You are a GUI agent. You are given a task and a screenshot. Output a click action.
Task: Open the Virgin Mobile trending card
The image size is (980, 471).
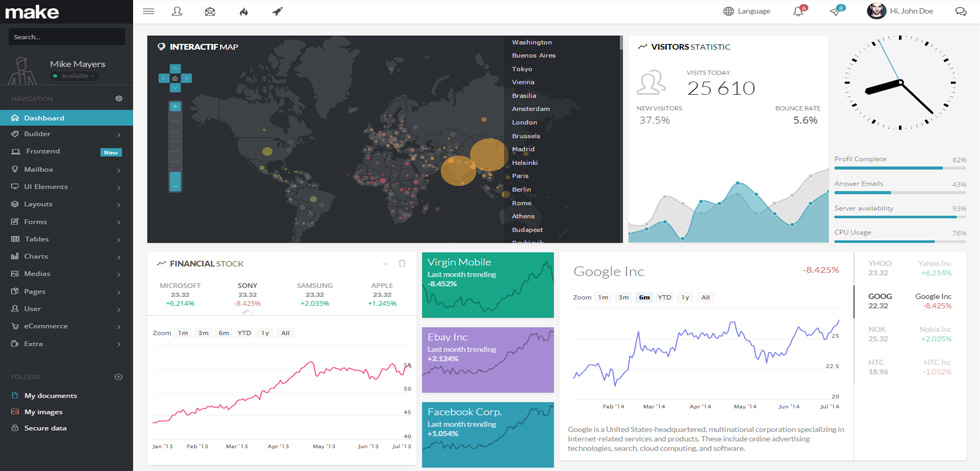(488, 285)
